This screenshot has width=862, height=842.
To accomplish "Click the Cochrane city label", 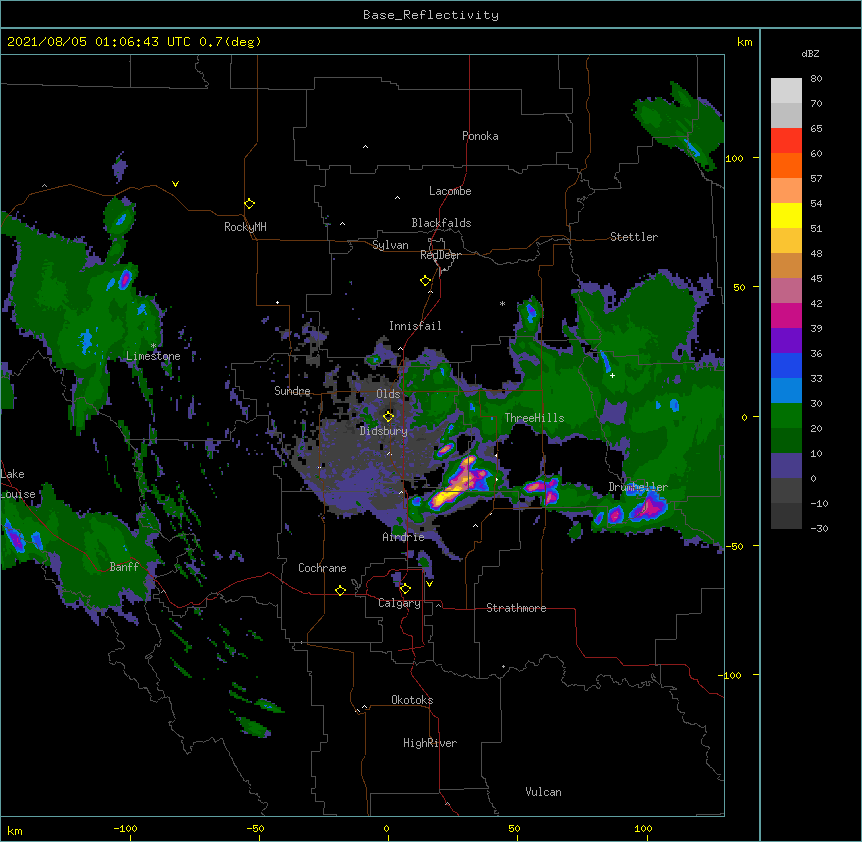I will click(x=322, y=568).
